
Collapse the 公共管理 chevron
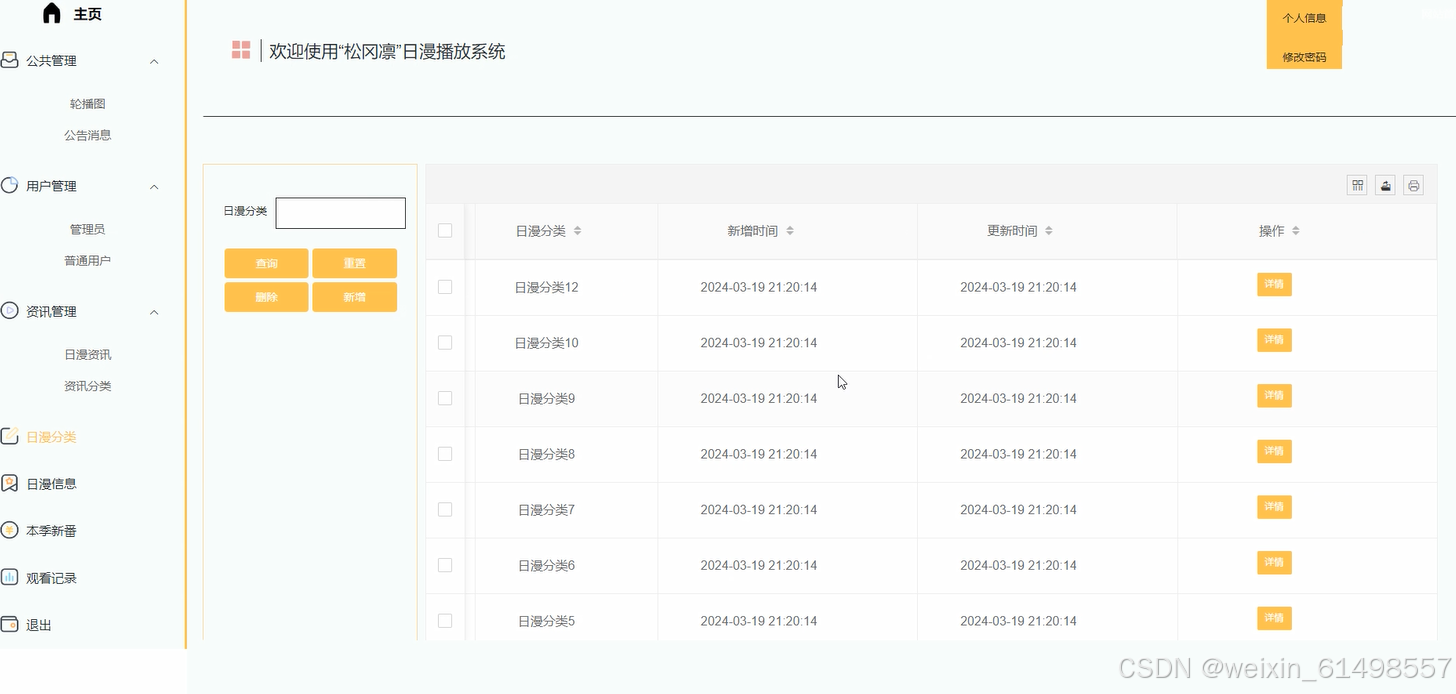[154, 61]
